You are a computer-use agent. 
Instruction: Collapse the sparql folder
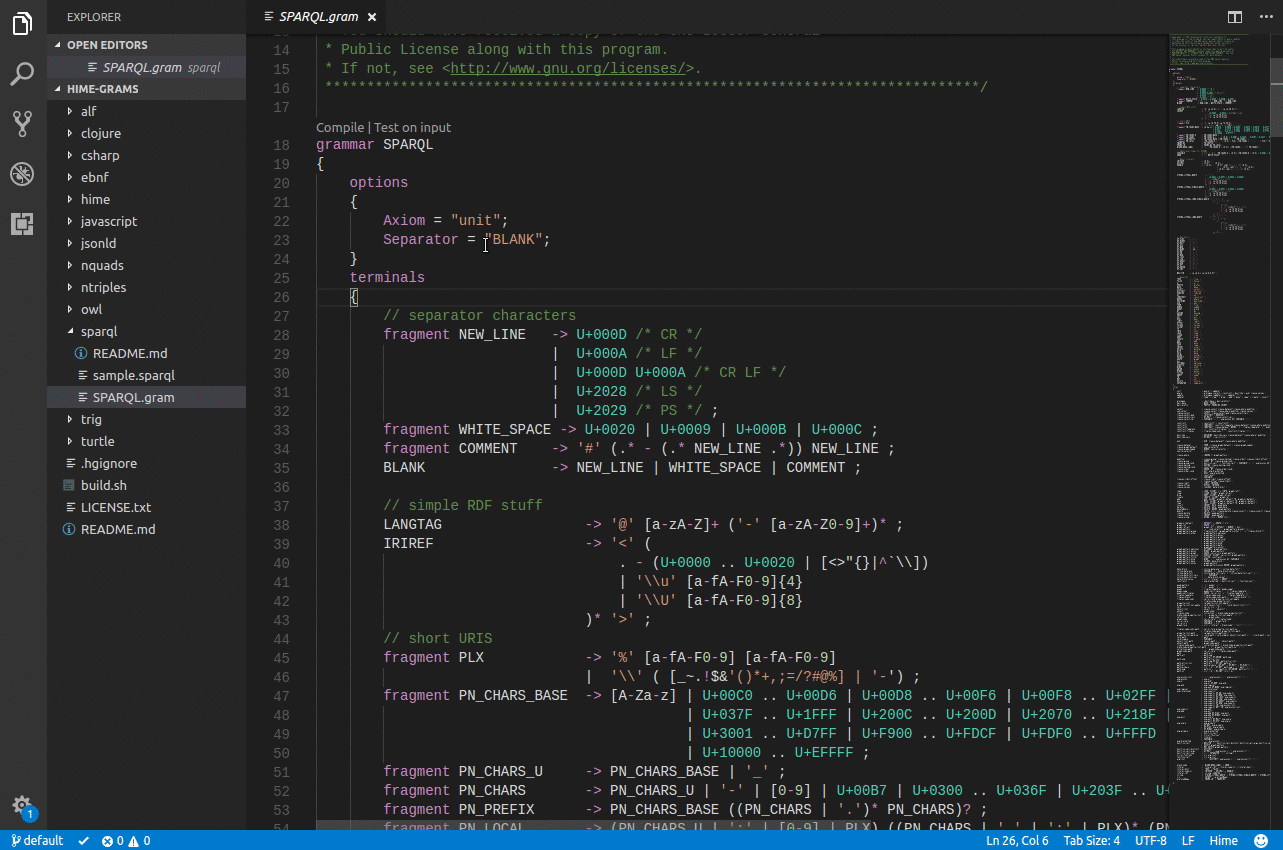pos(100,331)
